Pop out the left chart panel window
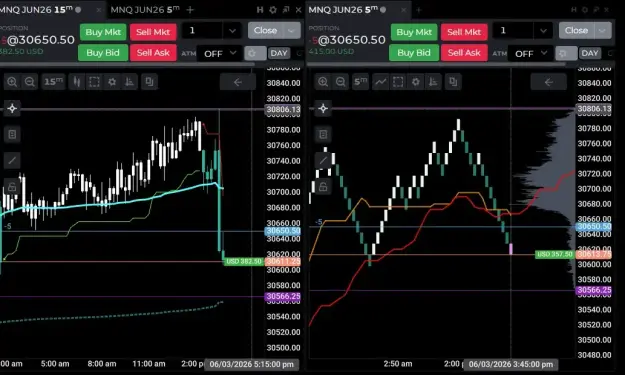The width and height of the screenshot is (625, 375). [x=286, y=10]
